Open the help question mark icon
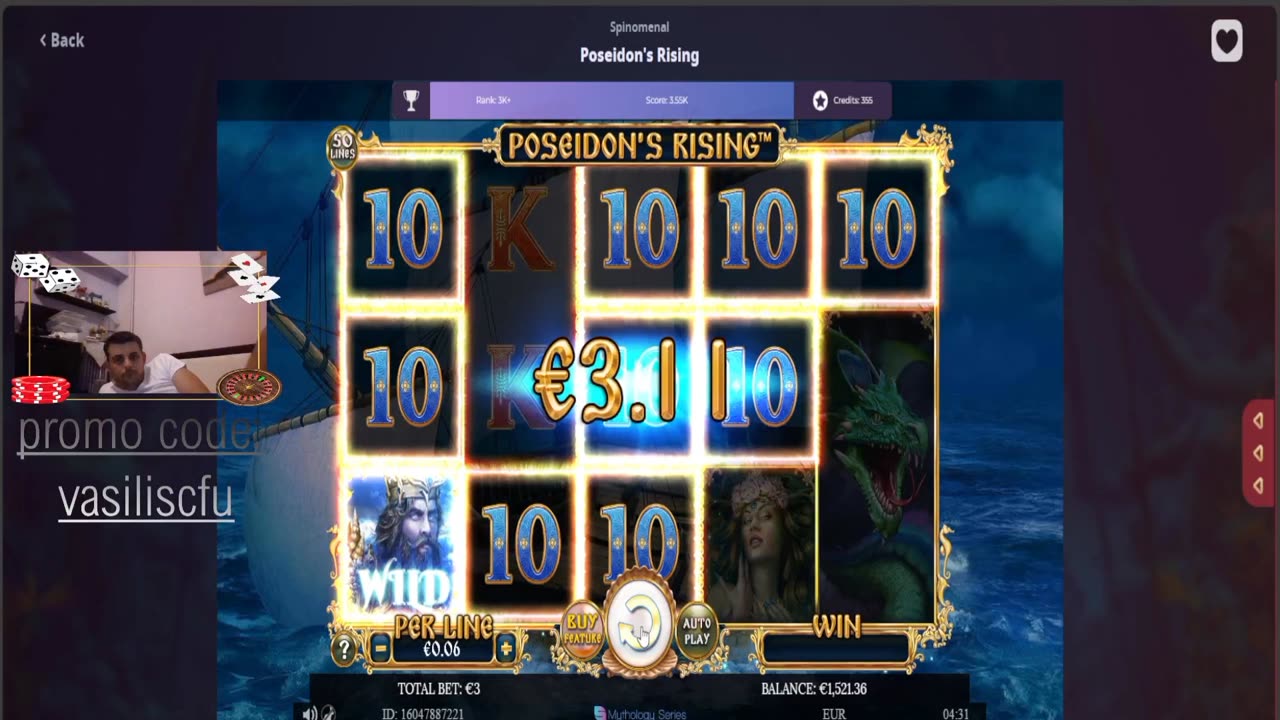1280x720 pixels. click(343, 650)
